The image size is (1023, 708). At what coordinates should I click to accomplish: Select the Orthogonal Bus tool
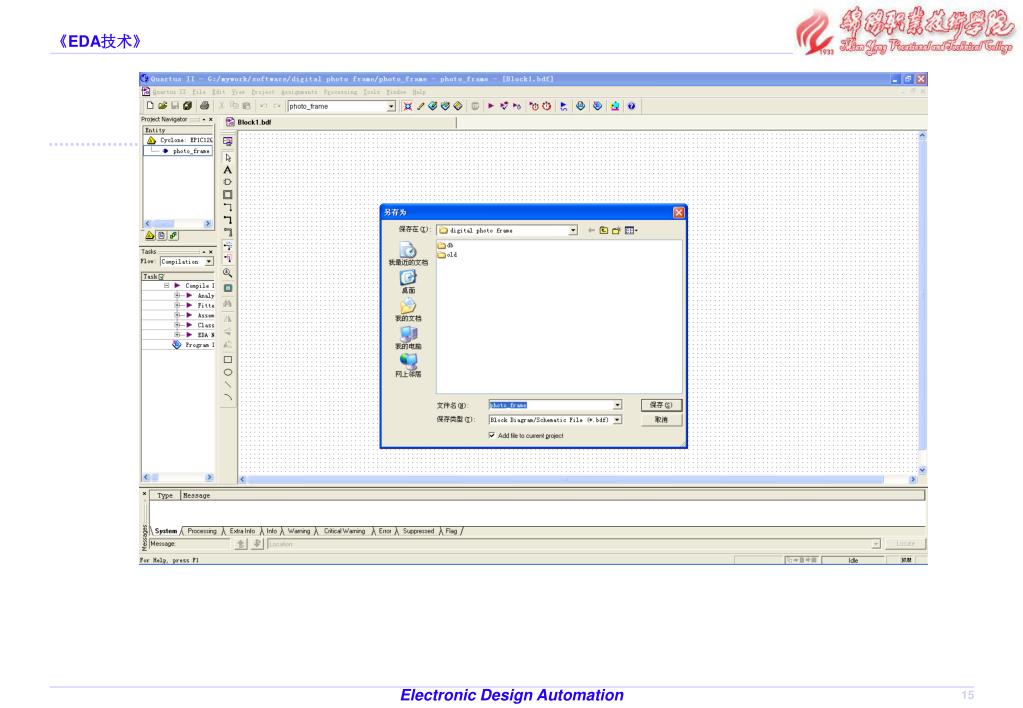pyautogui.click(x=228, y=219)
